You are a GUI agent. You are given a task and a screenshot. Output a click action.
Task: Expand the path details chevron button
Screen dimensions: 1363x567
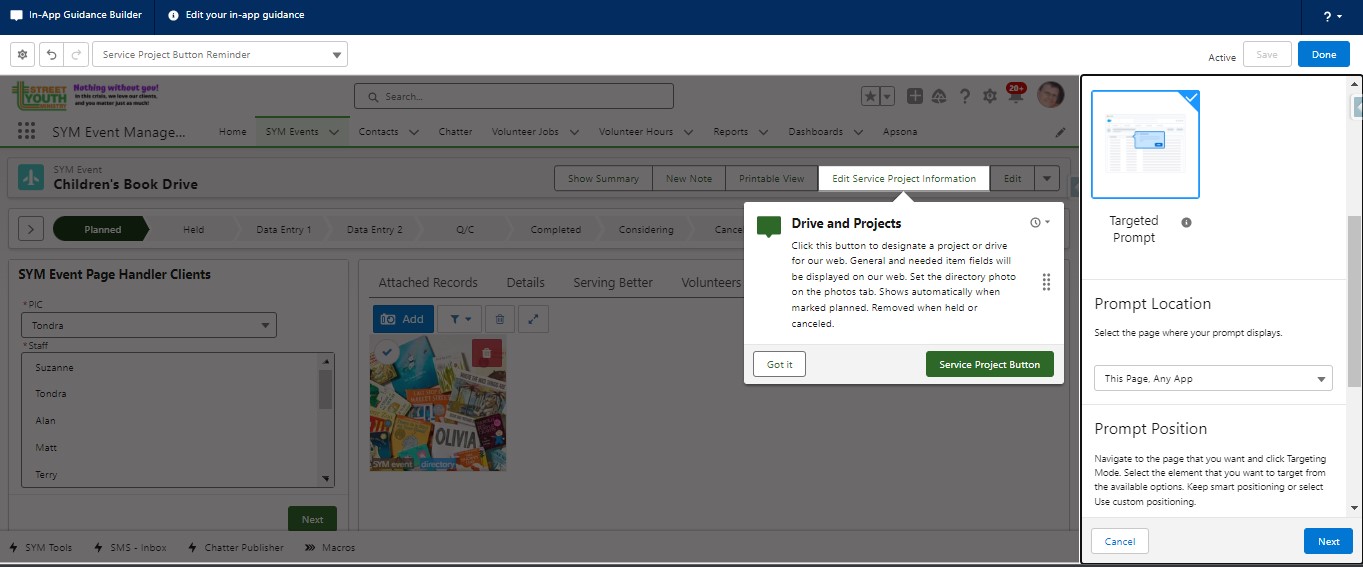coord(31,229)
